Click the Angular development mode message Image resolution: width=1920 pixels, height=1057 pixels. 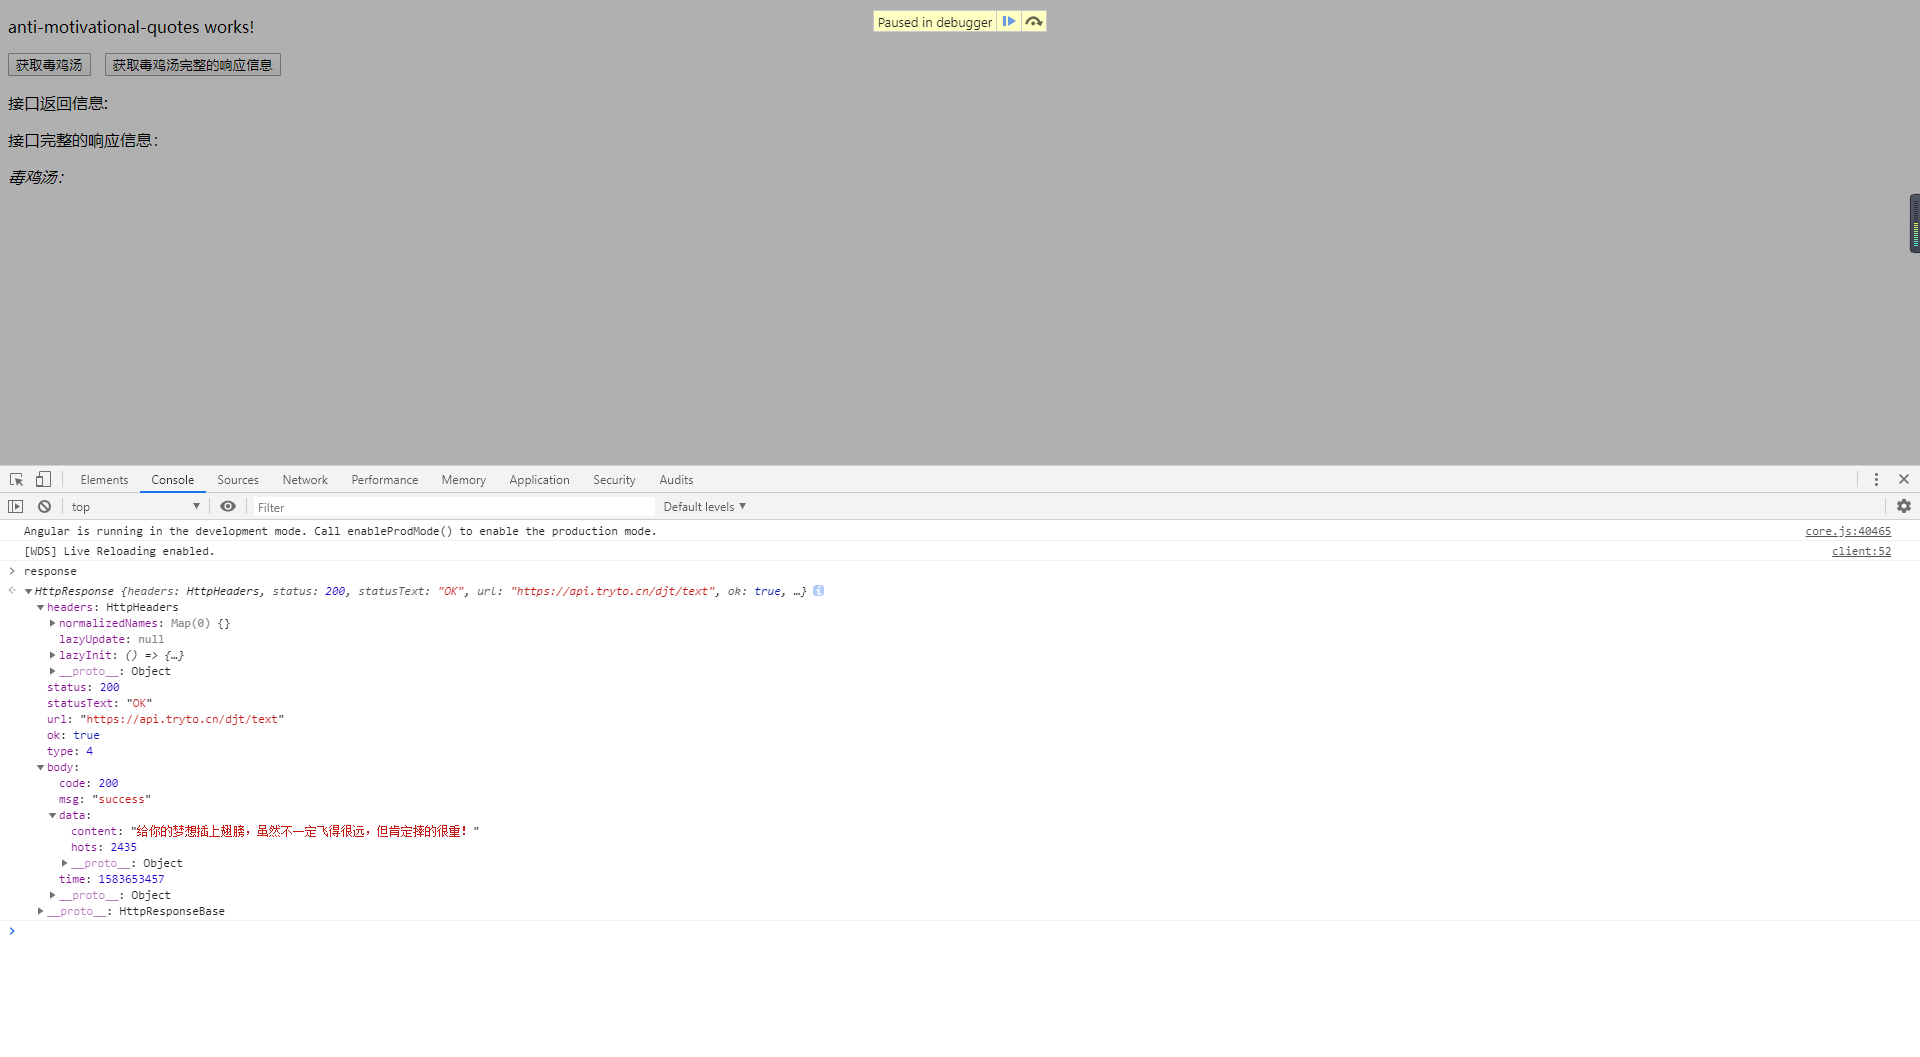(340, 531)
